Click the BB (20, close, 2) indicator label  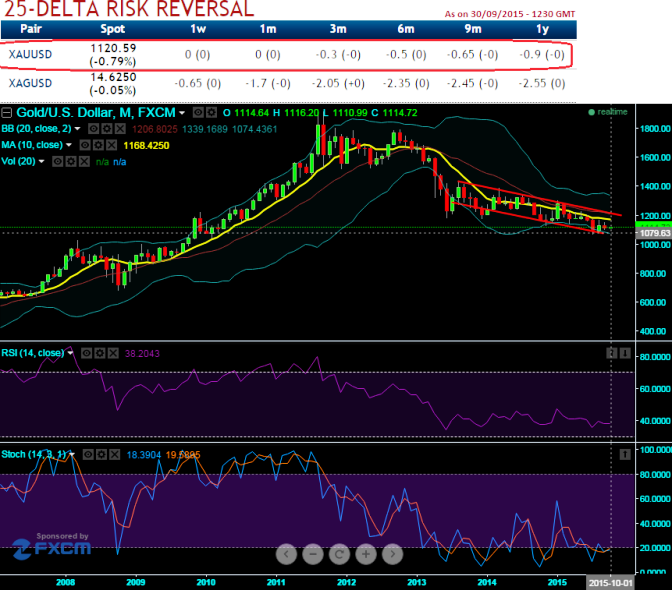click(36, 129)
